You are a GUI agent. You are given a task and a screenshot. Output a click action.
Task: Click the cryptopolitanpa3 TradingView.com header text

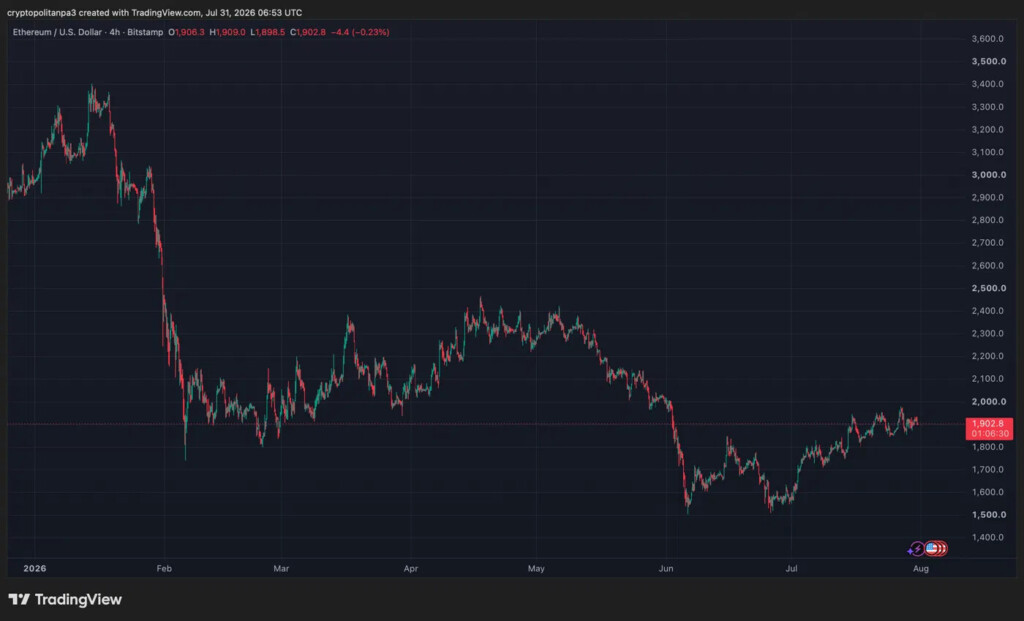(155, 12)
